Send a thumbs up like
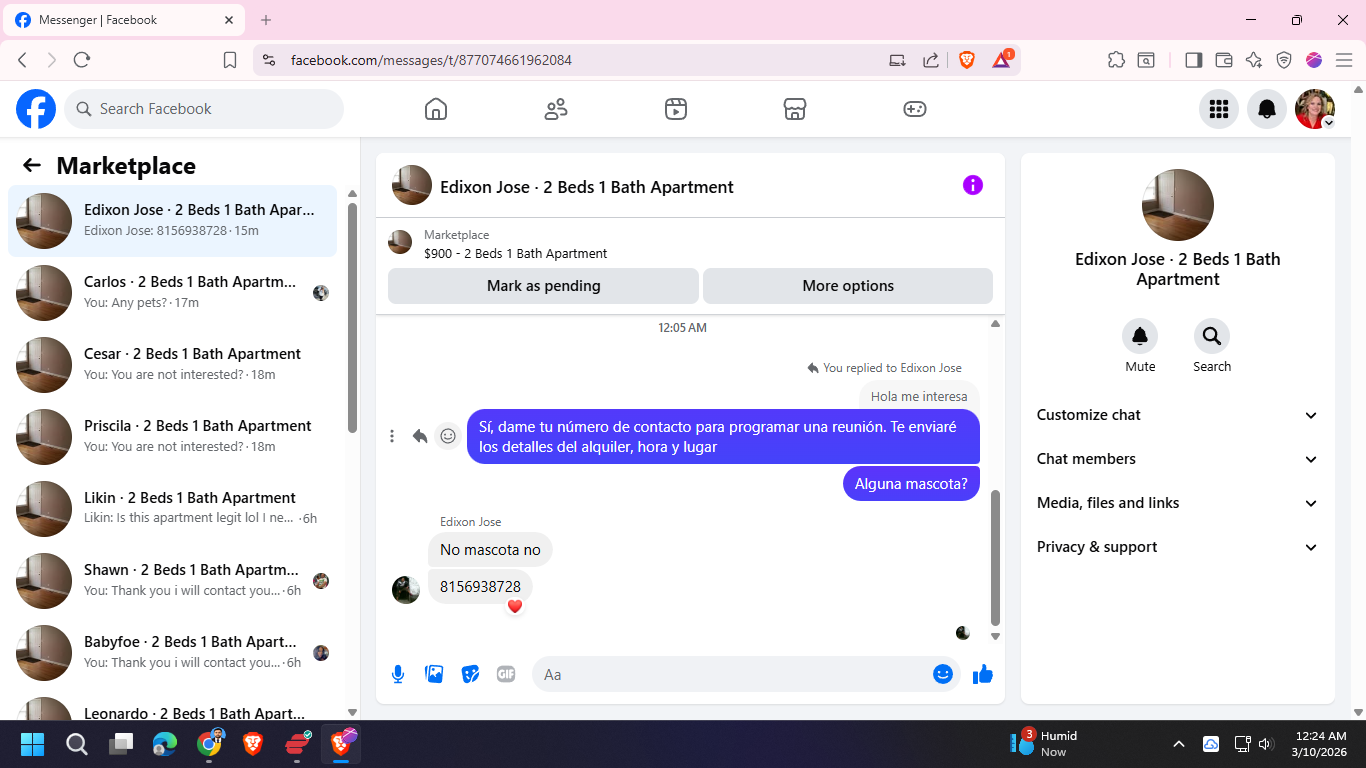The height and width of the screenshot is (768, 1366). [x=983, y=674]
